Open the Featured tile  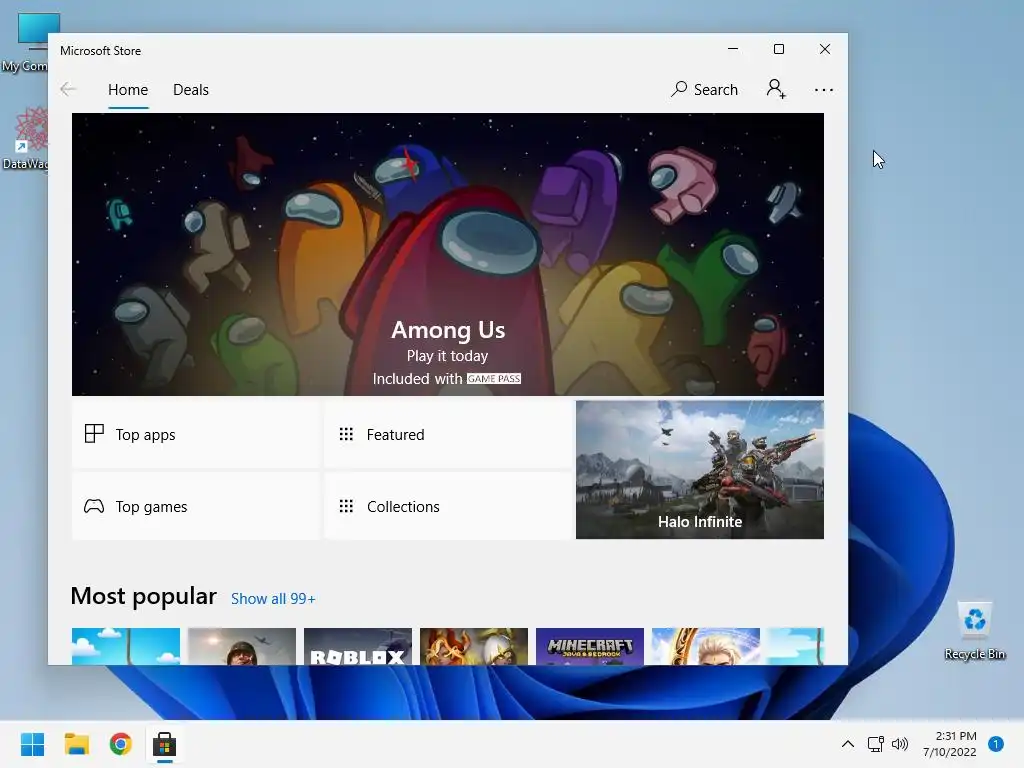pos(448,434)
